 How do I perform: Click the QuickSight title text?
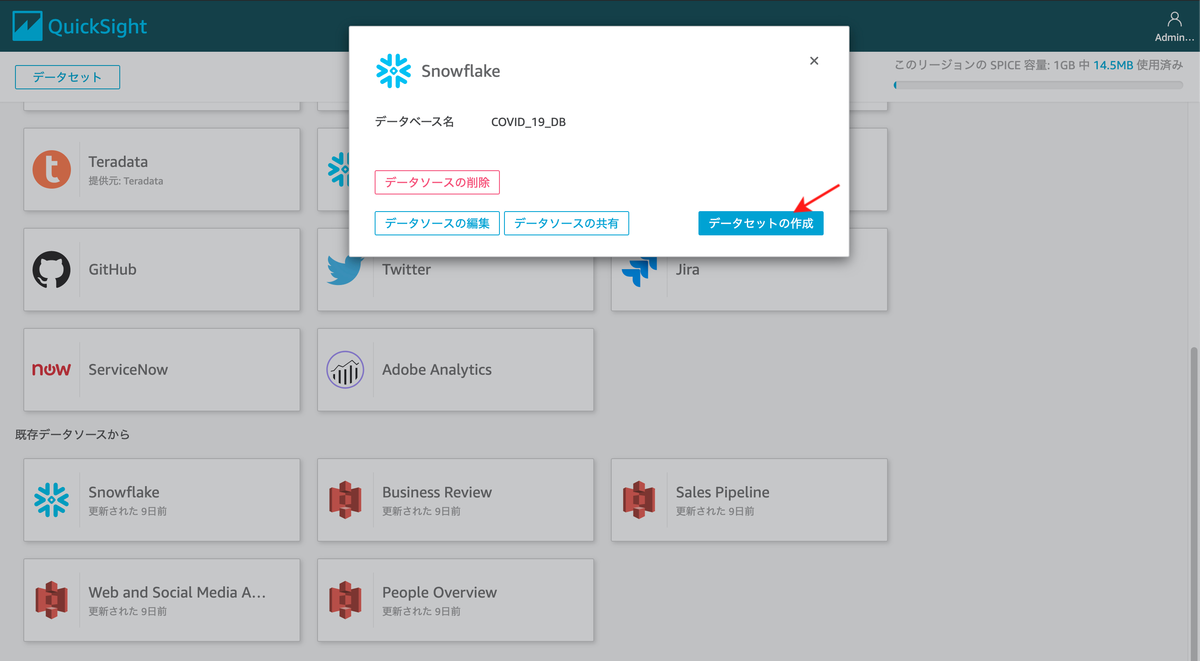[98, 27]
